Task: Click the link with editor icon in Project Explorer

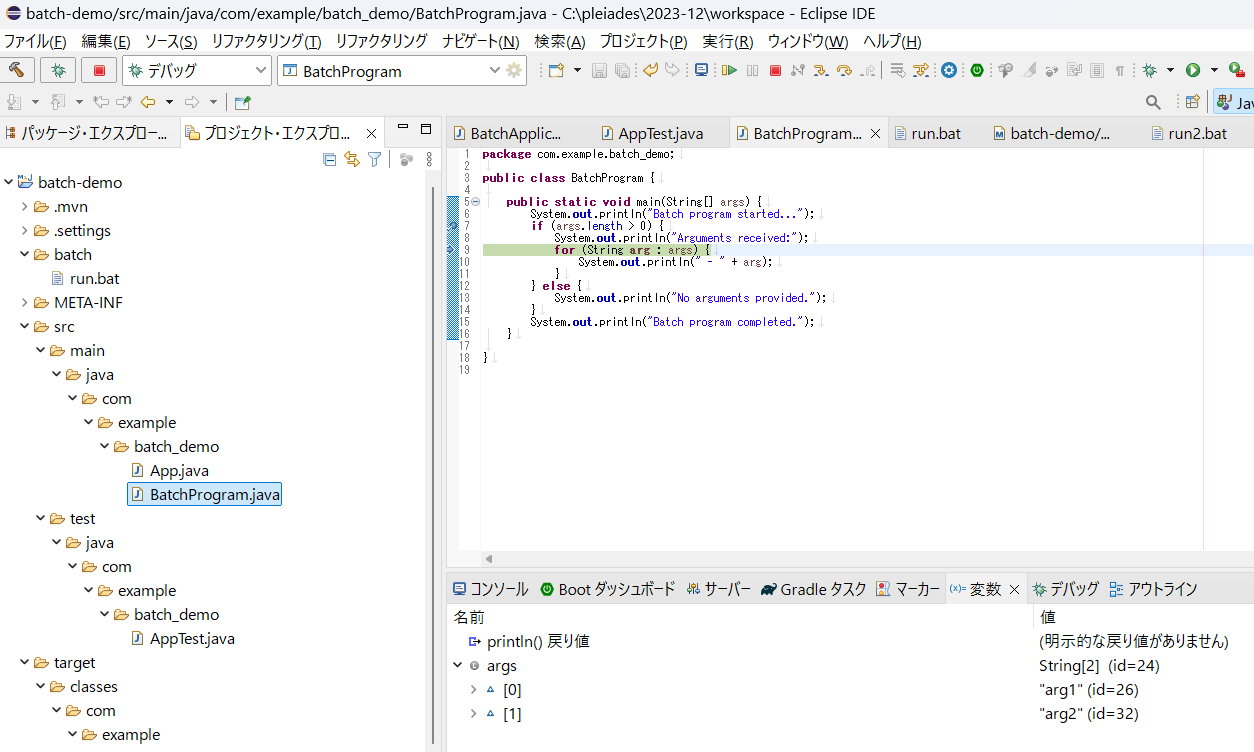Action: point(352,159)
